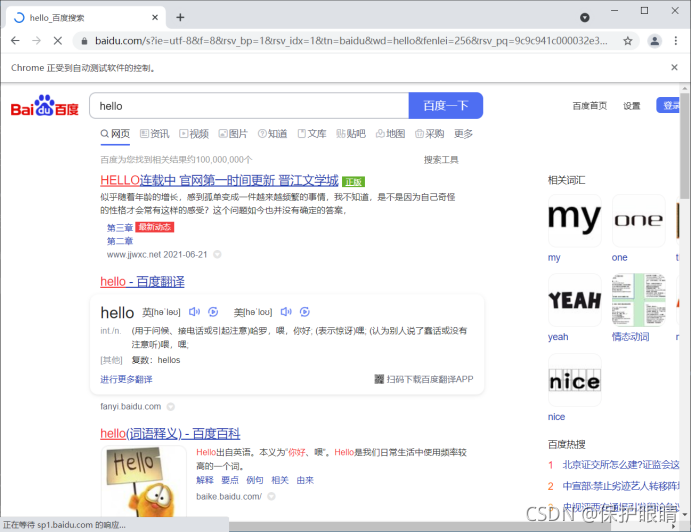The image size is (692, 532).
Task: Open the 文库 tab
Action: click(312, 133)
